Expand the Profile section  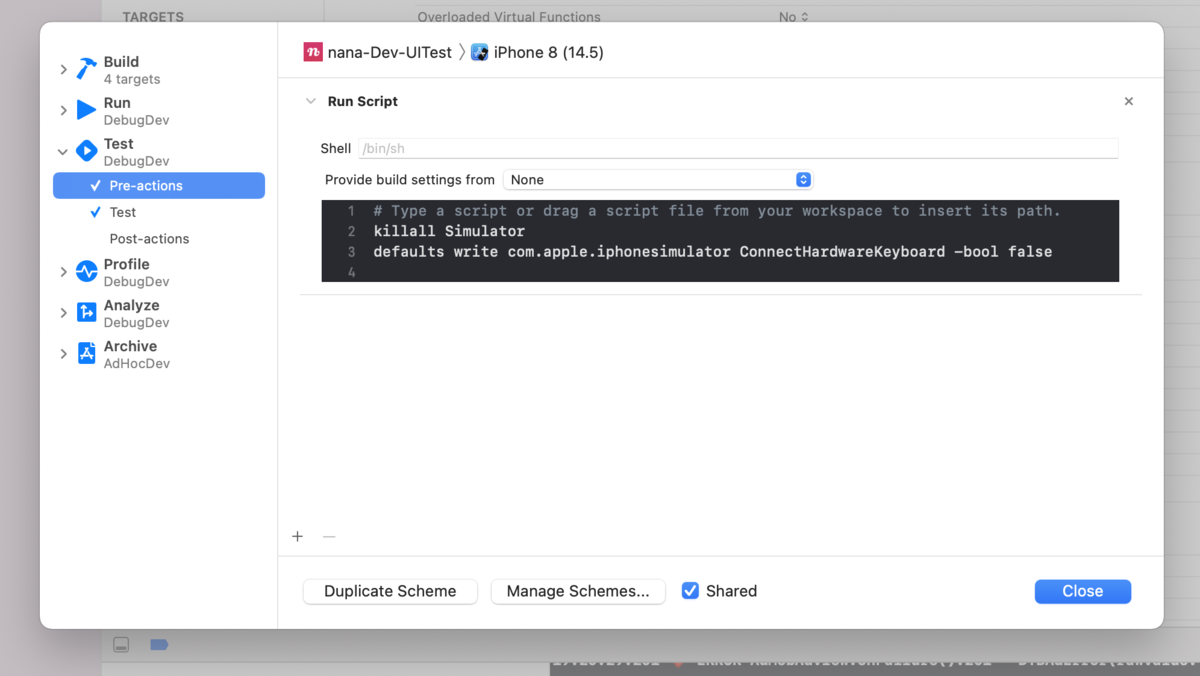tap(63, 272)
